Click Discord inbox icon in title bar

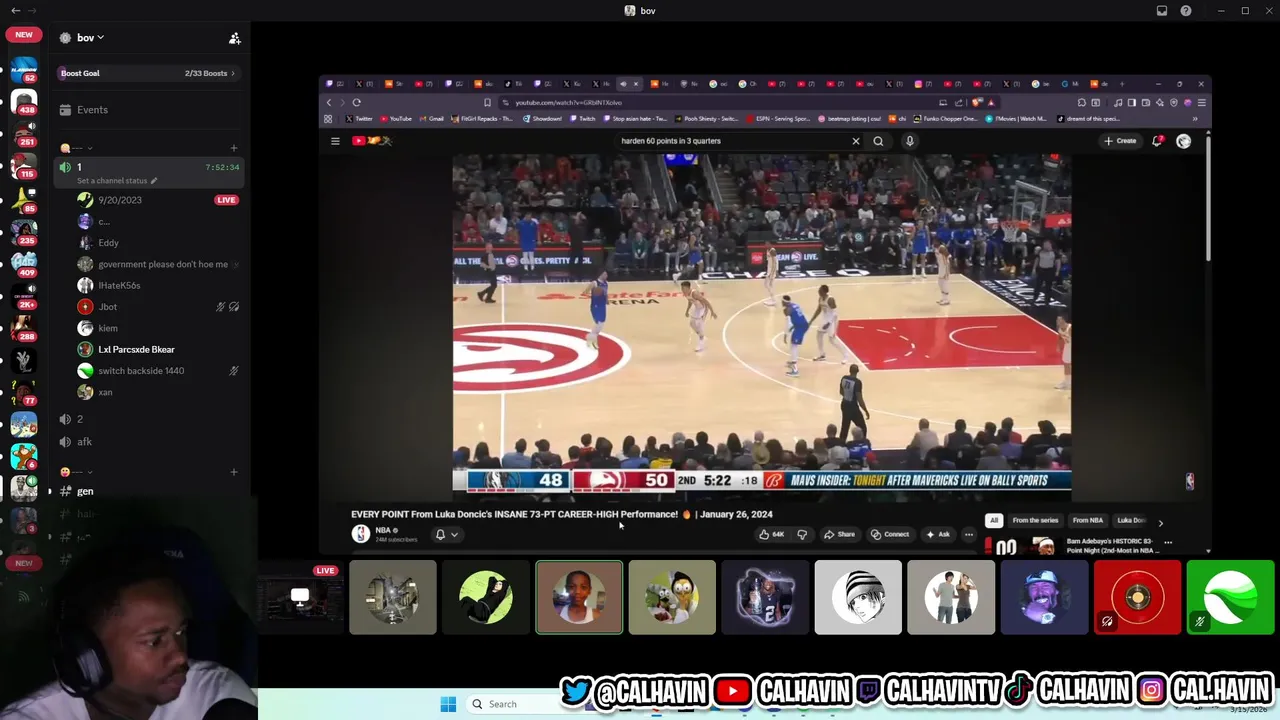pyautogui.click(x=1162, y=11)
